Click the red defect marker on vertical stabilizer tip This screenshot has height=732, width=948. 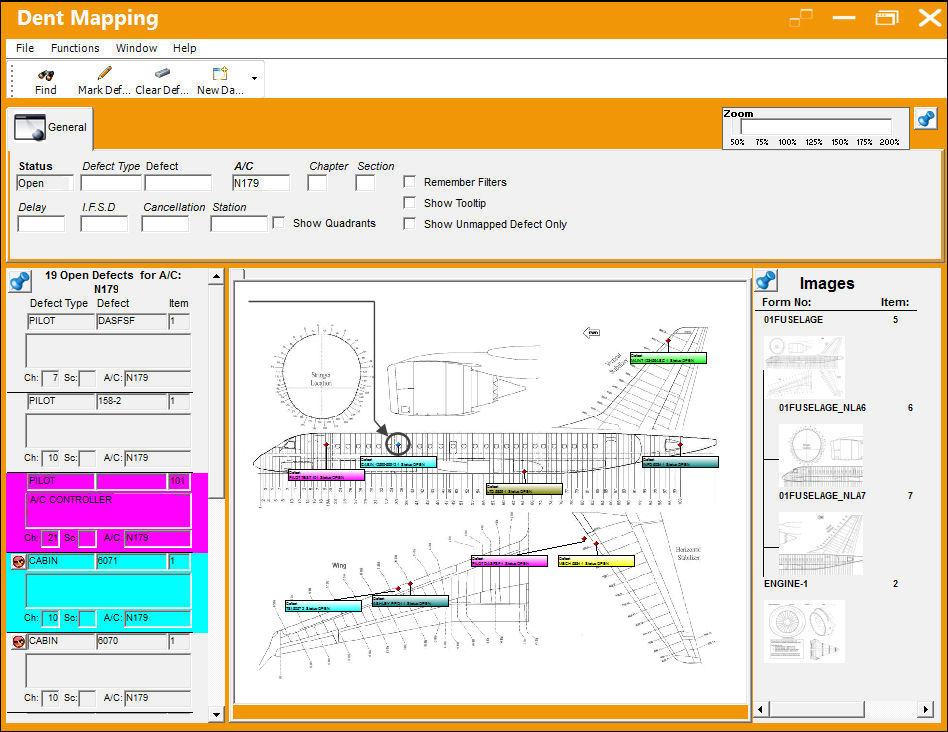pos(668,342)
